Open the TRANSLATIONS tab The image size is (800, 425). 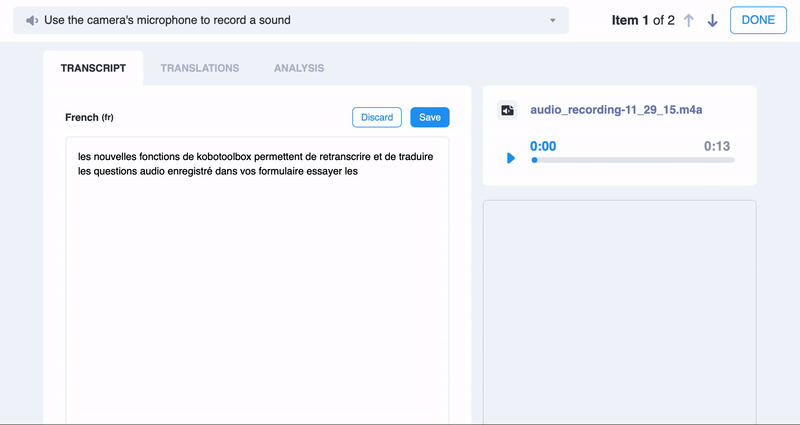(200, 68)
